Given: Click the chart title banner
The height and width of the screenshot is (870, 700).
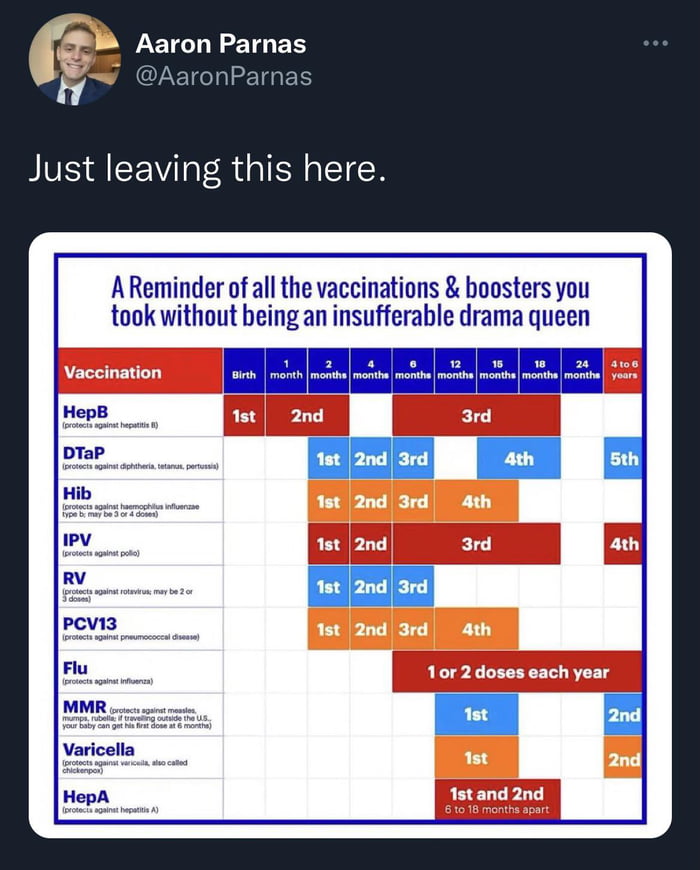Looking at the screenshot, I should pos(350,303).
